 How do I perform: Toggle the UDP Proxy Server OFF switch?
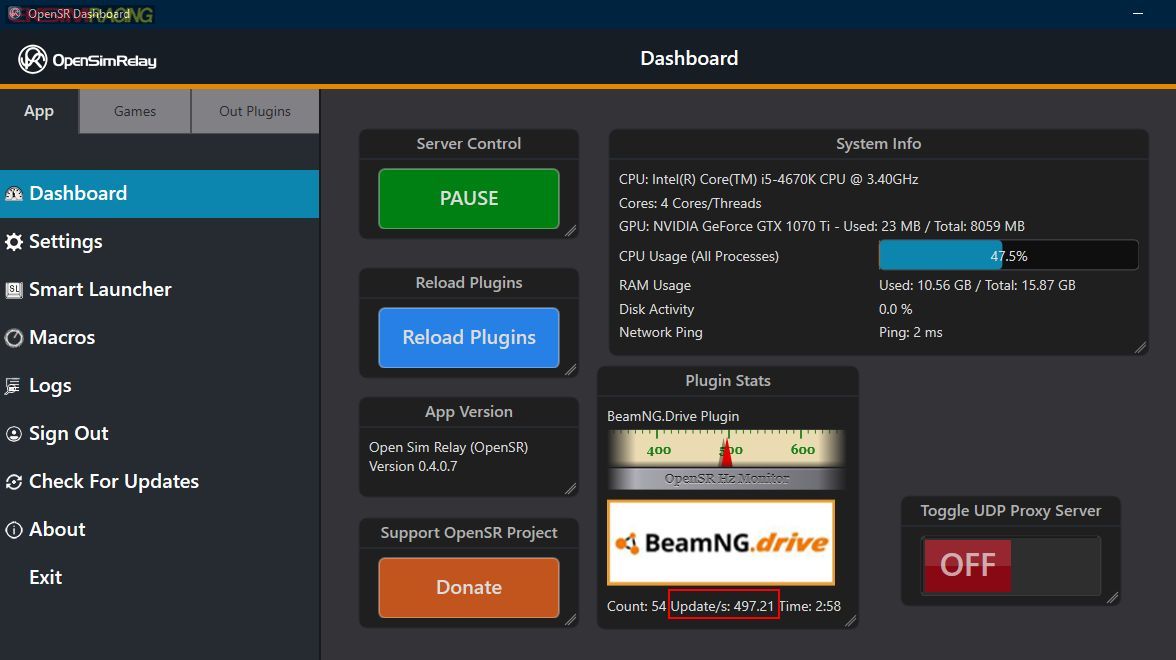pyautogui.click(x=1011, y=565)
